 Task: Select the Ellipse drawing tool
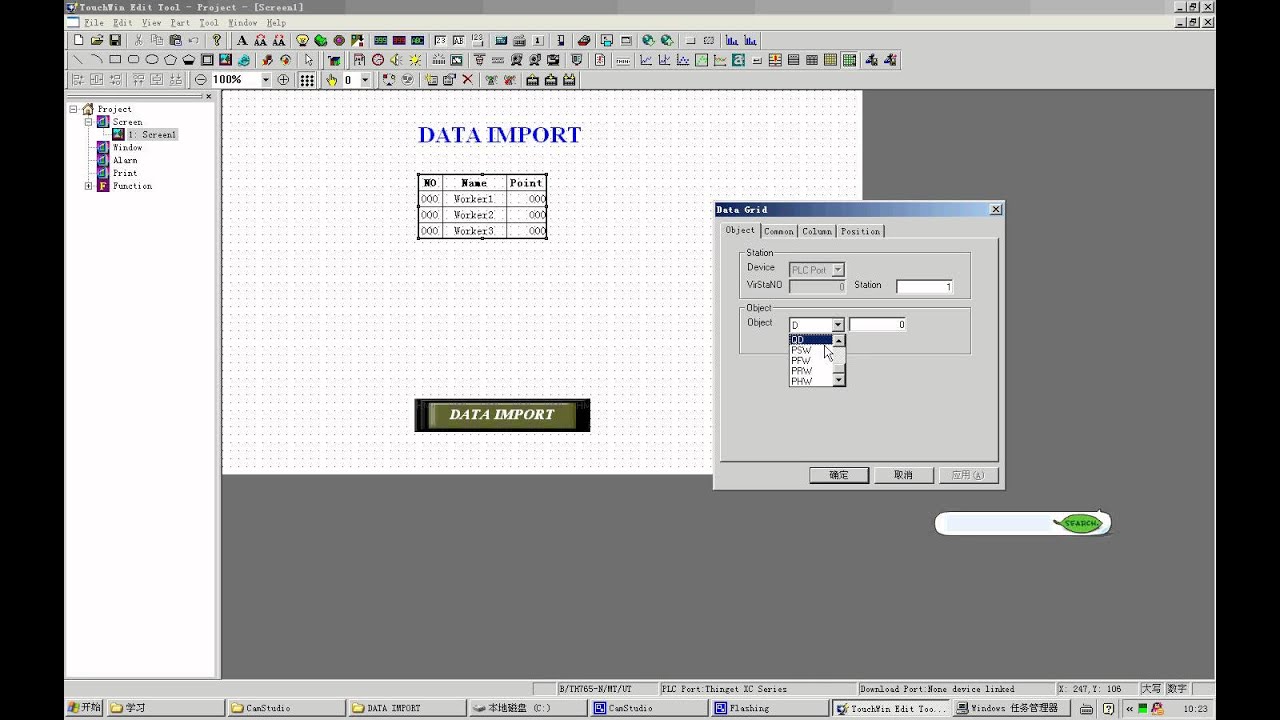[x=152, y=60]
